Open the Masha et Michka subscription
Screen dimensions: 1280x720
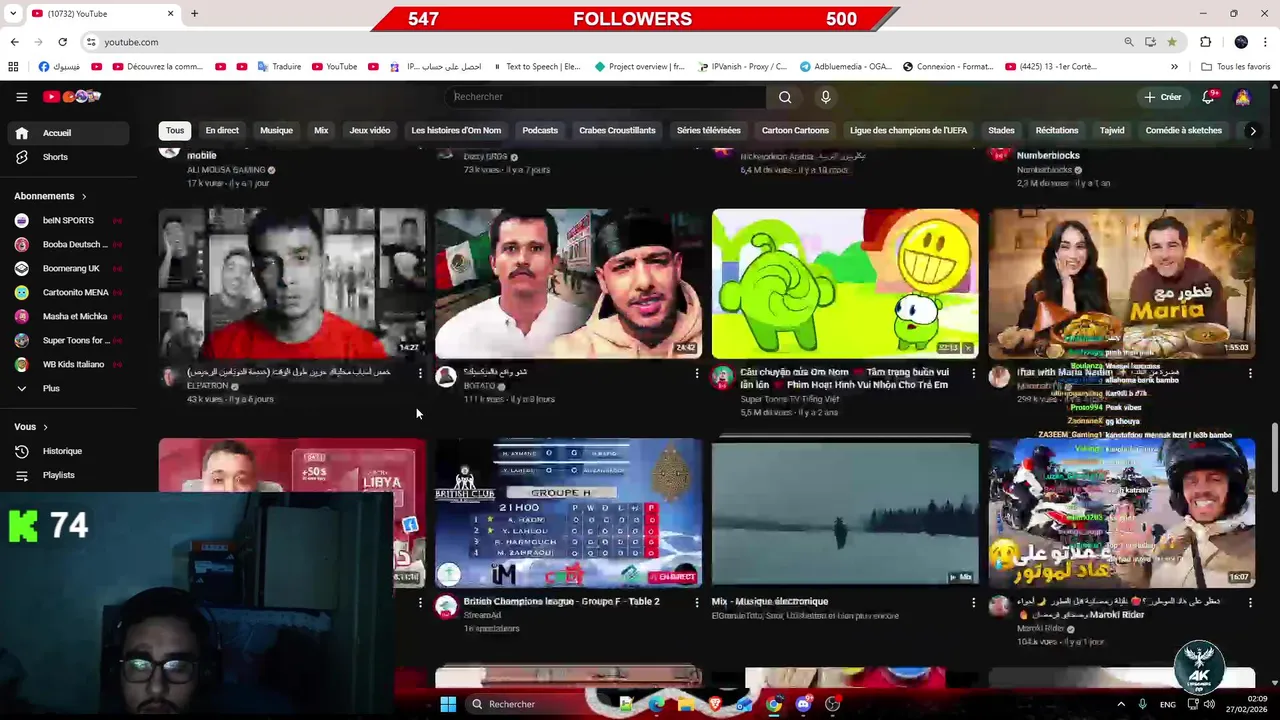68,316
